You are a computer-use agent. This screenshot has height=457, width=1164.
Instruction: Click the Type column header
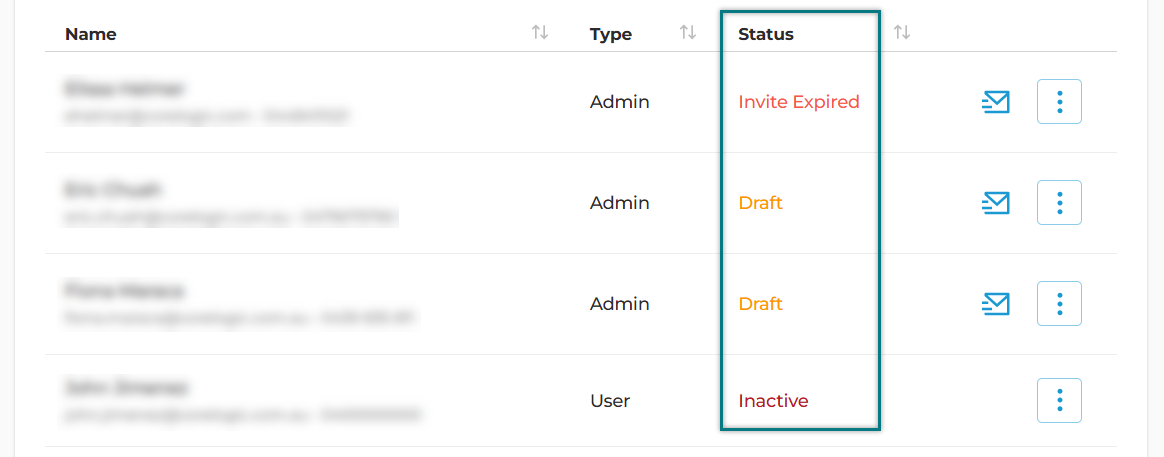click(611, 34)
